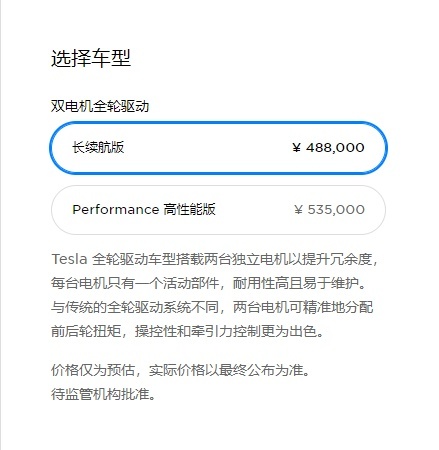Select the 长续航版 model option
Image resolution: width=439 pixels, height=450 pixels.
click(x=218, y=148)
